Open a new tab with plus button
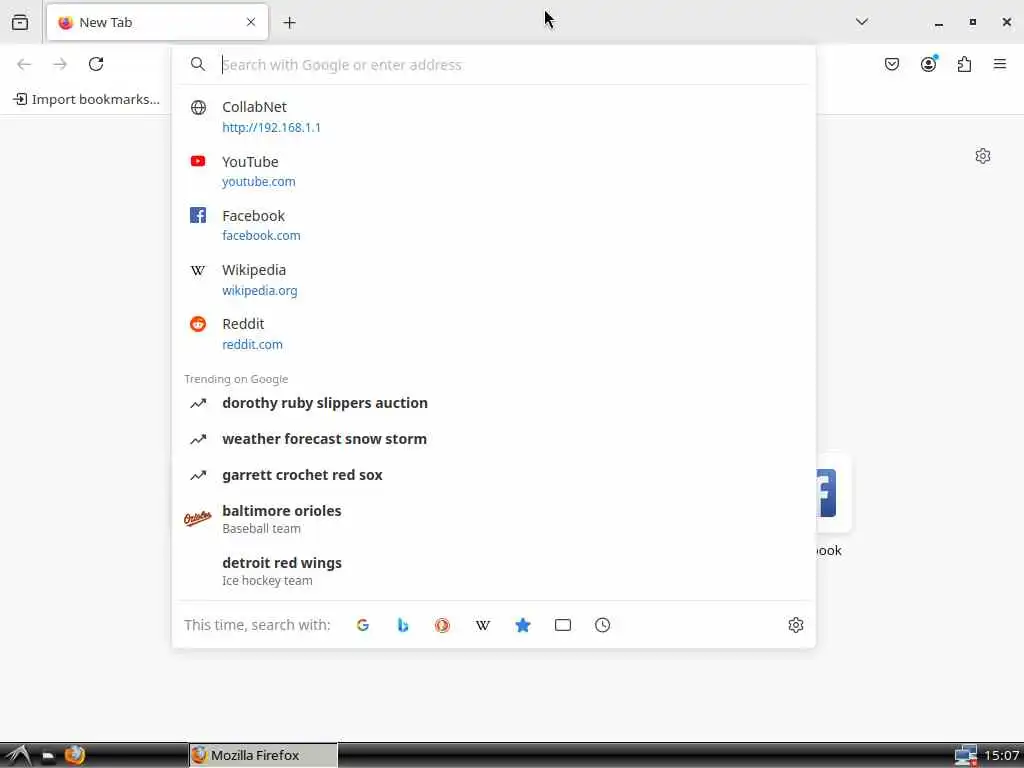 pos(289,23)
